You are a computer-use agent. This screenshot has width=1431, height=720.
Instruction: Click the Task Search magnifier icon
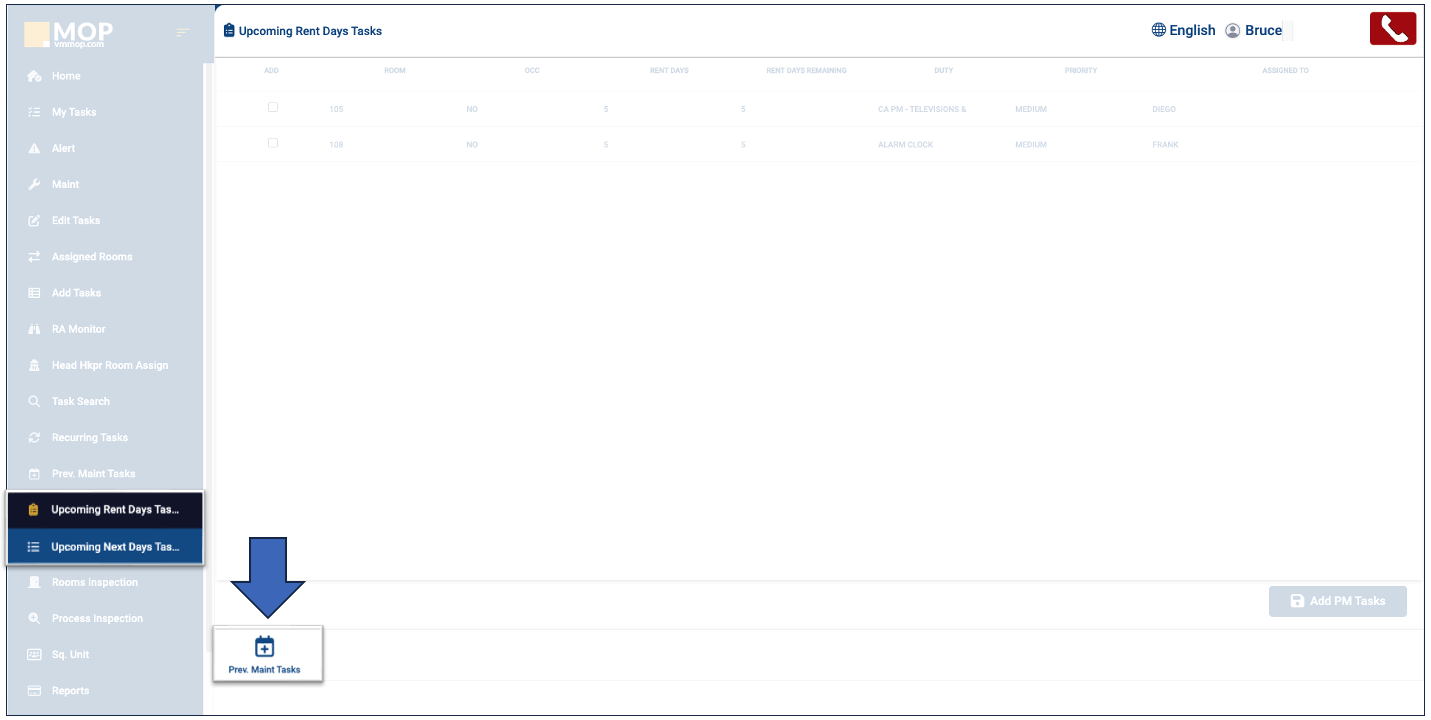point(34,401)
